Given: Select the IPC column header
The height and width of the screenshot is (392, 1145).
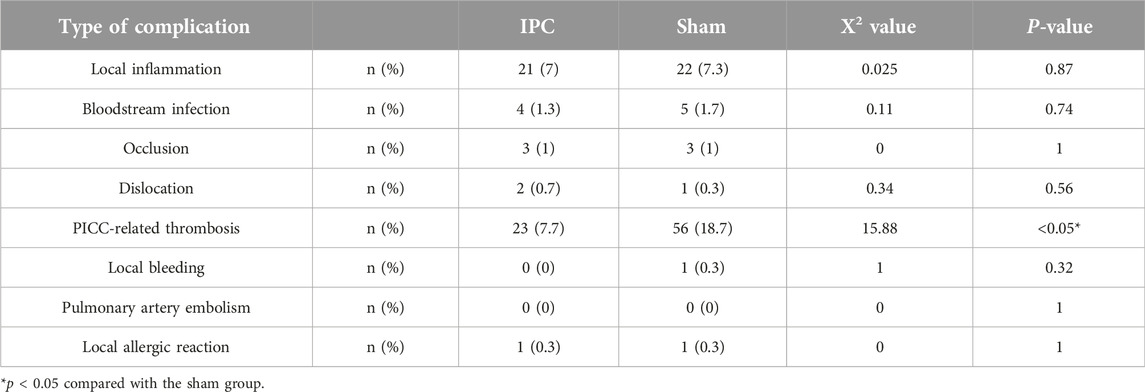Looking at the screenshot, I should click(537, 27).
